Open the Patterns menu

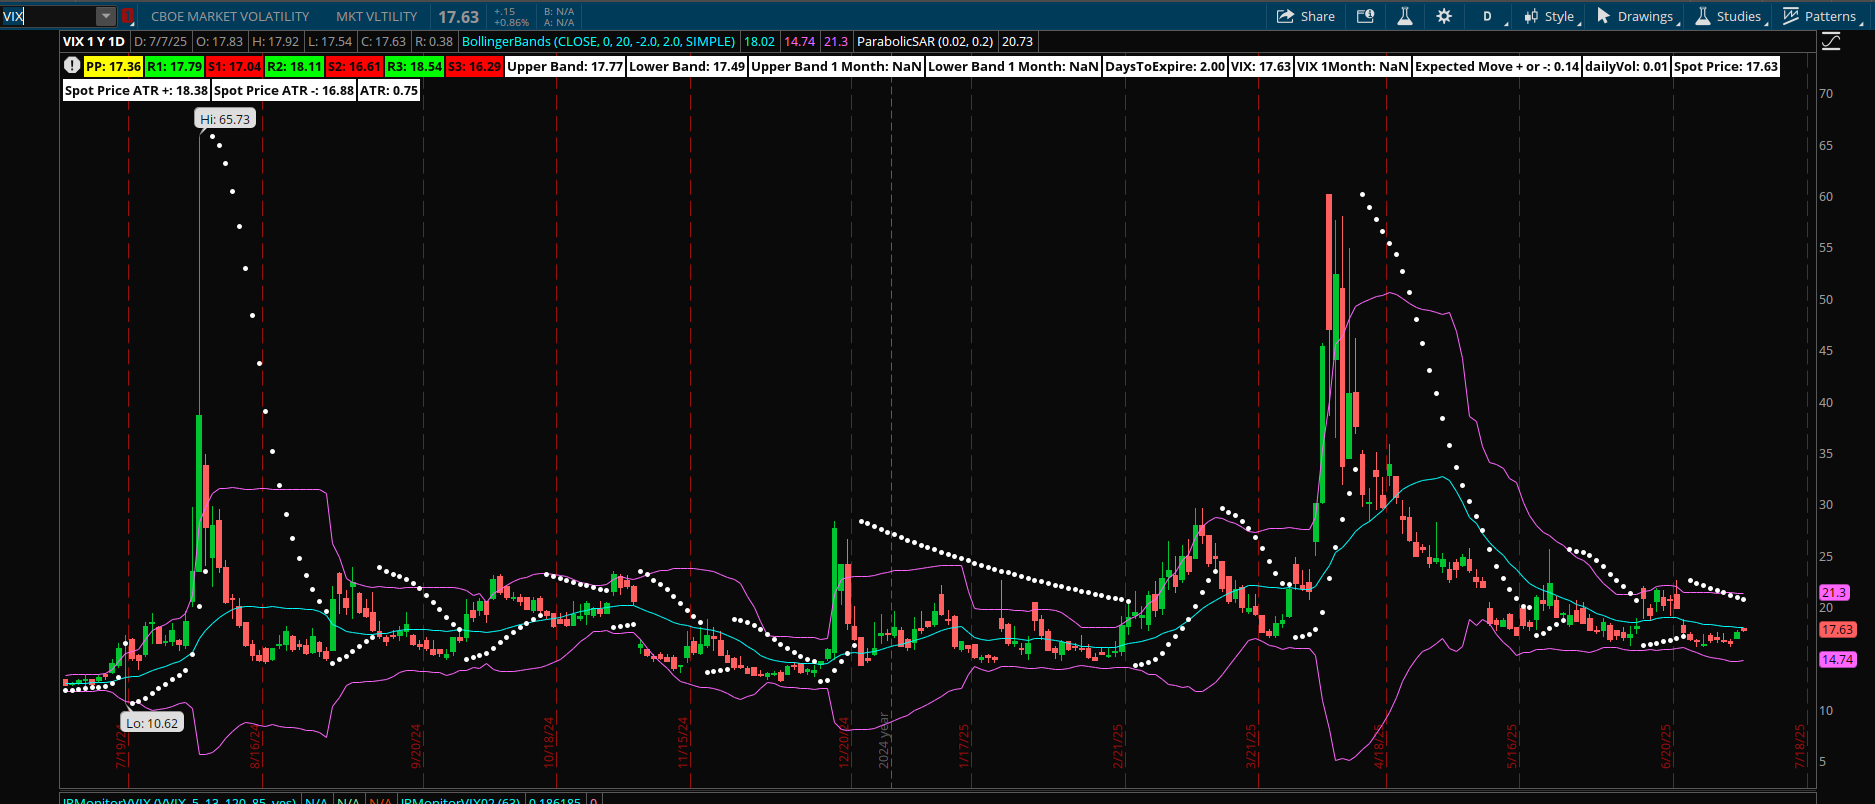[x=1821, y=16]
